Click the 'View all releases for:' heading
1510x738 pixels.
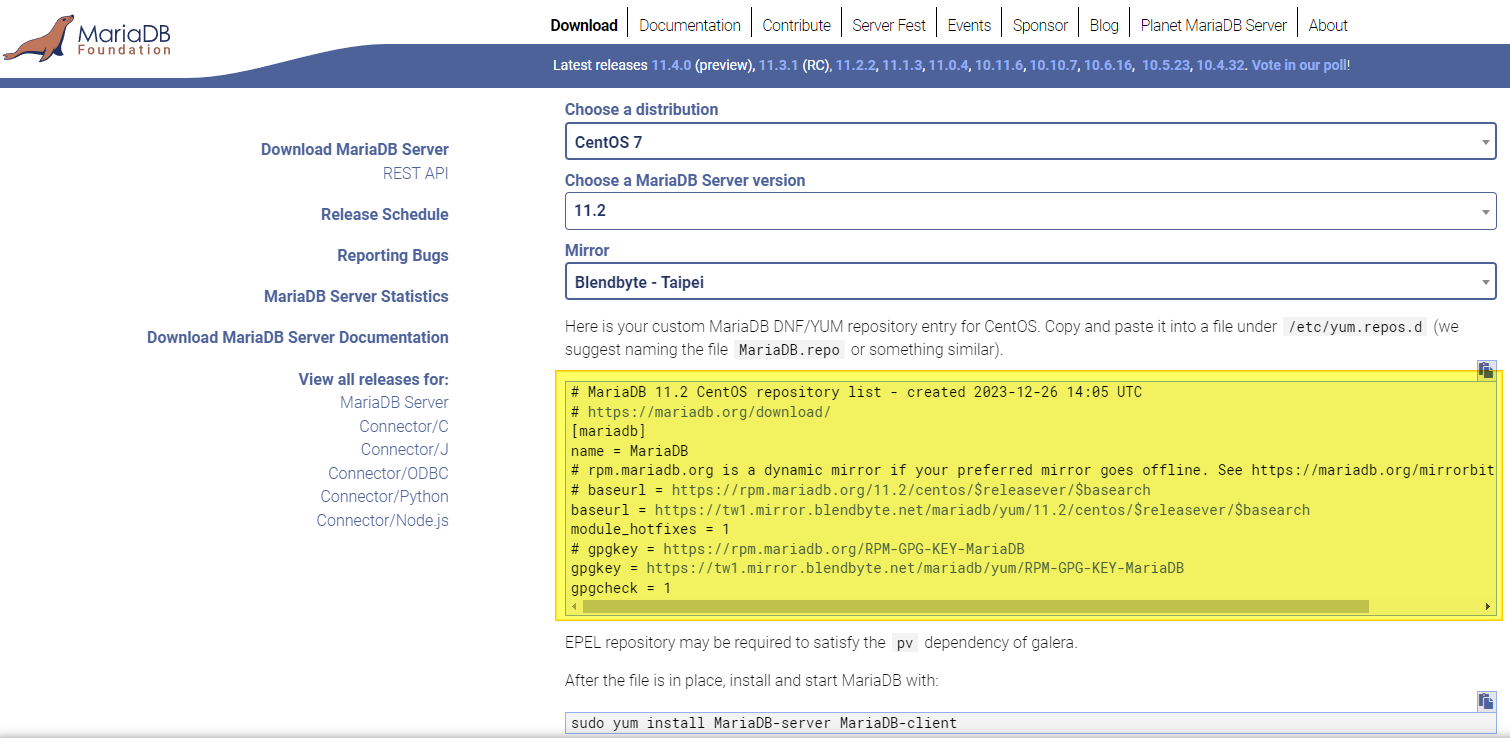tap(374, 379)
